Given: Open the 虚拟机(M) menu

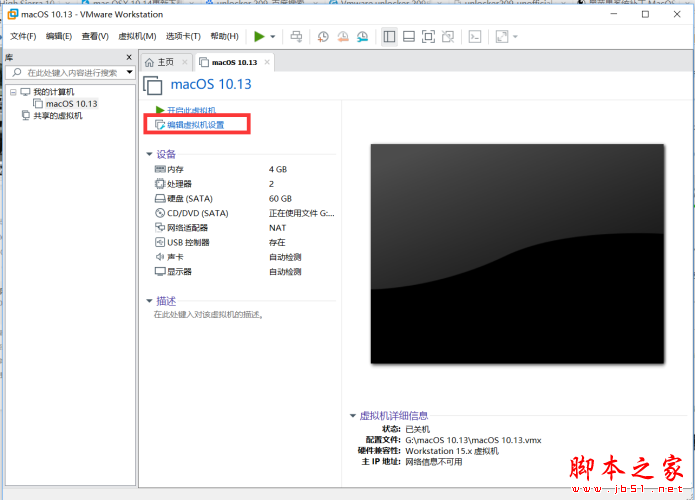Looking at the screenshot, I should (137, 36).
